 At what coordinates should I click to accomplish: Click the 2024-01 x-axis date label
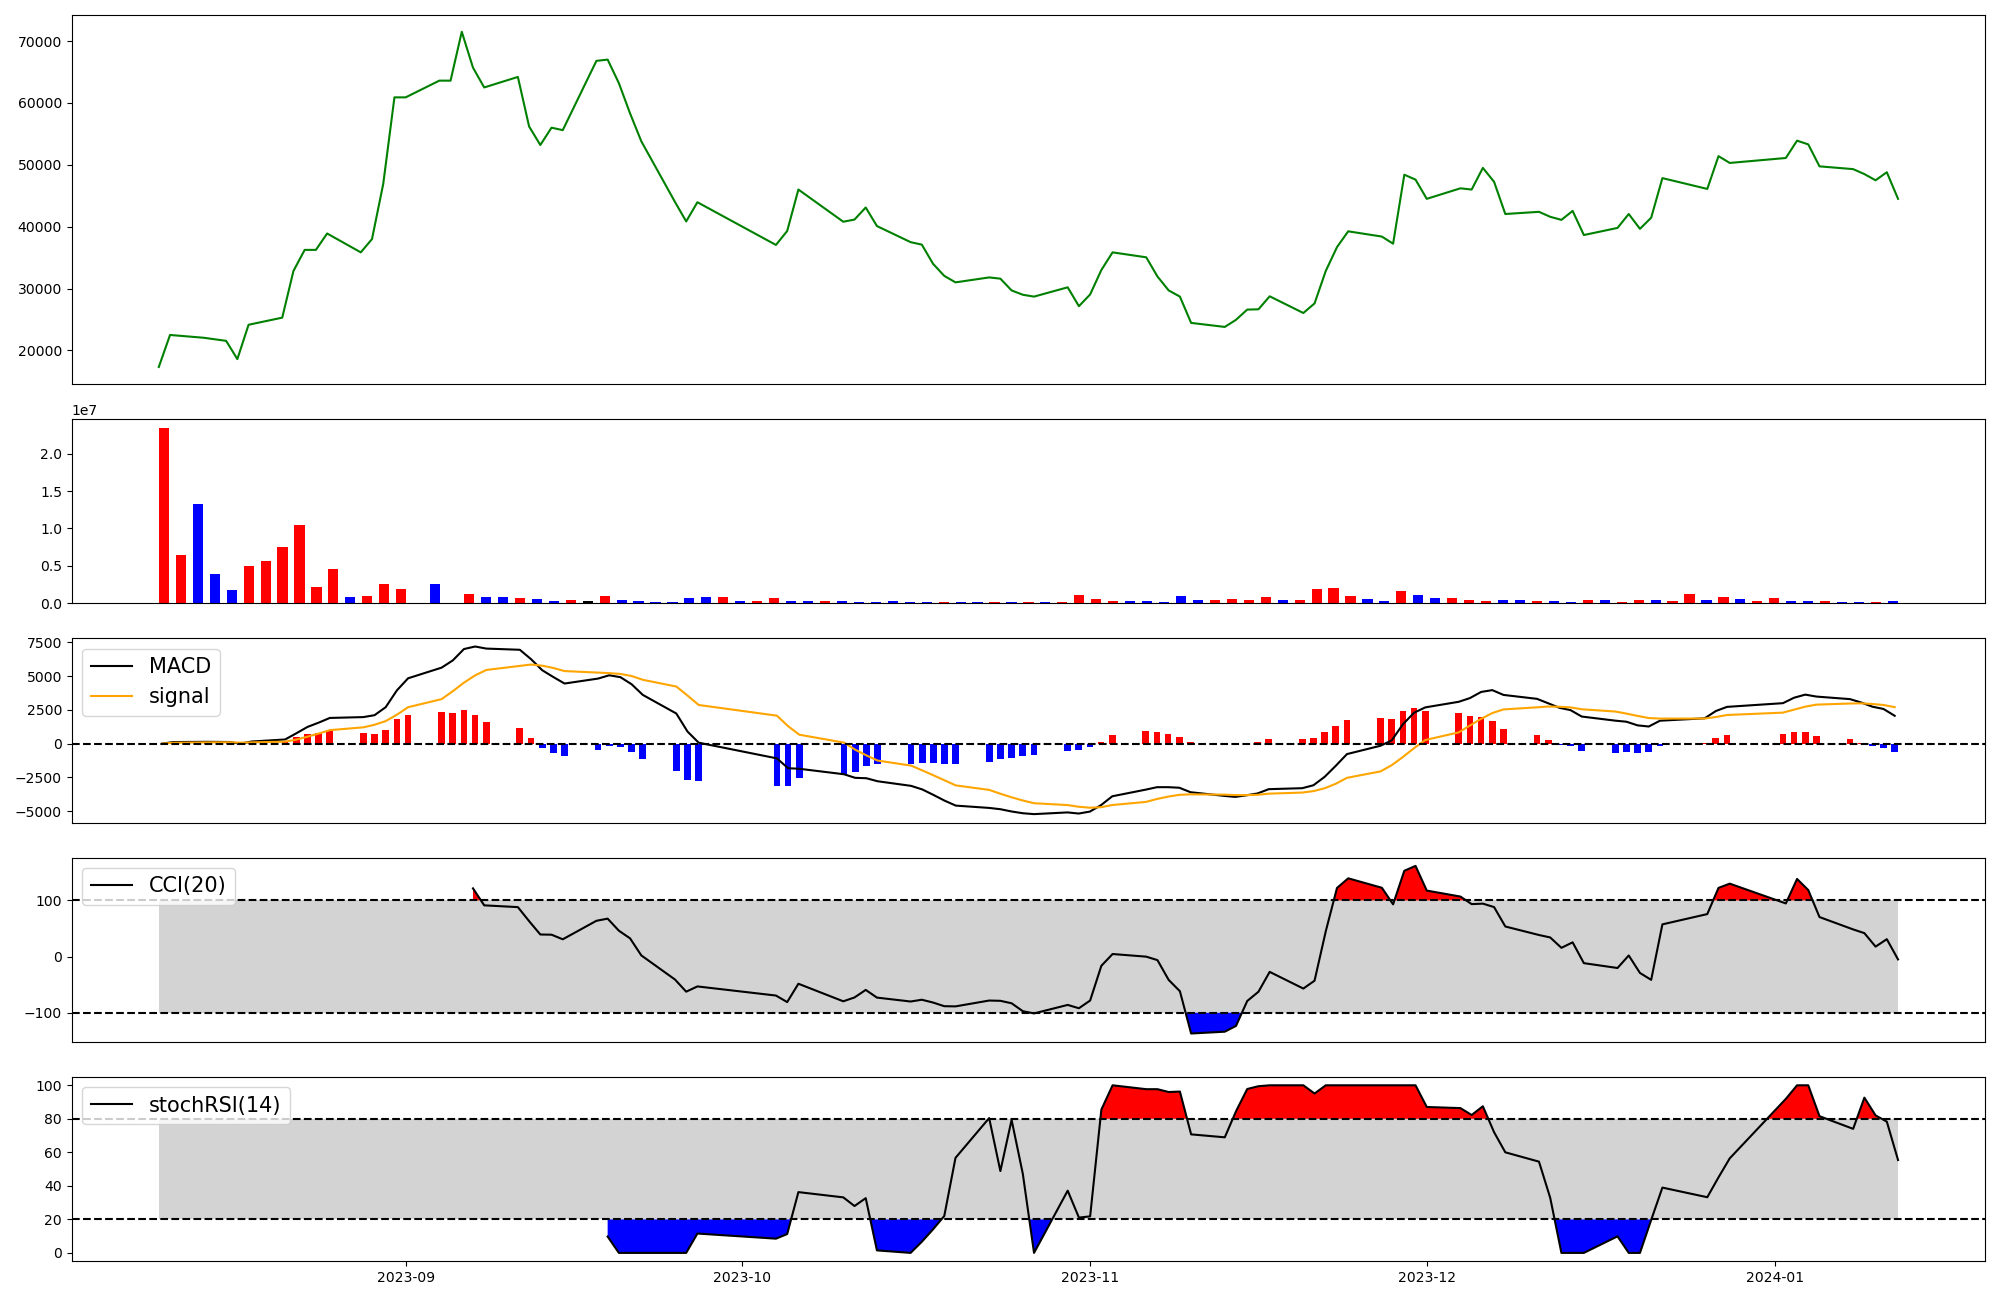pyautogui.click(x=1774, y=1277)
